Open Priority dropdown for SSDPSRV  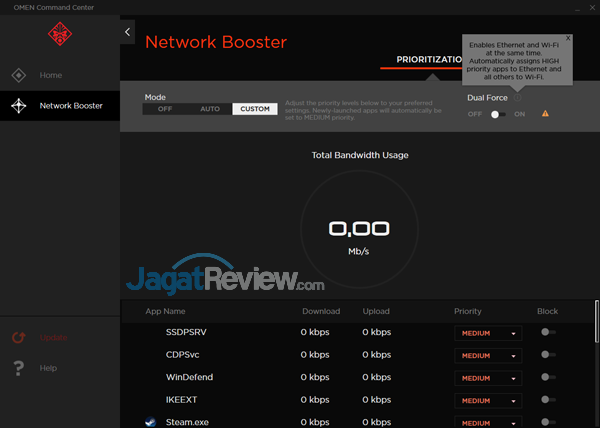click(x=489, y=333)
